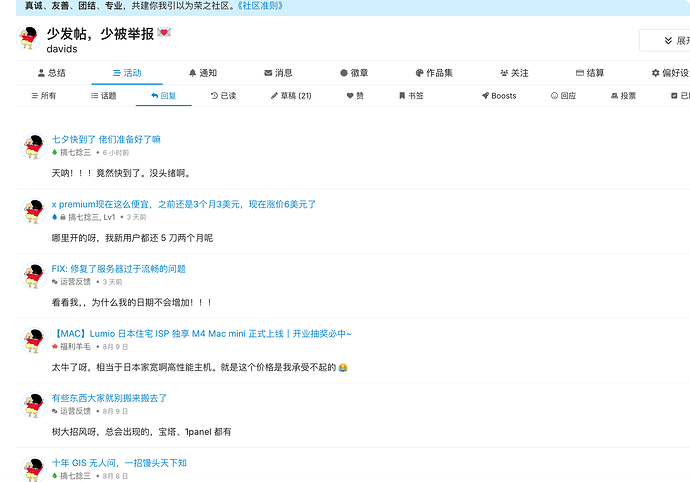Click the 6 小时前 timestamp
This screenshot has height=482, width=690.
pyautogui.click(x=116, y=153)
